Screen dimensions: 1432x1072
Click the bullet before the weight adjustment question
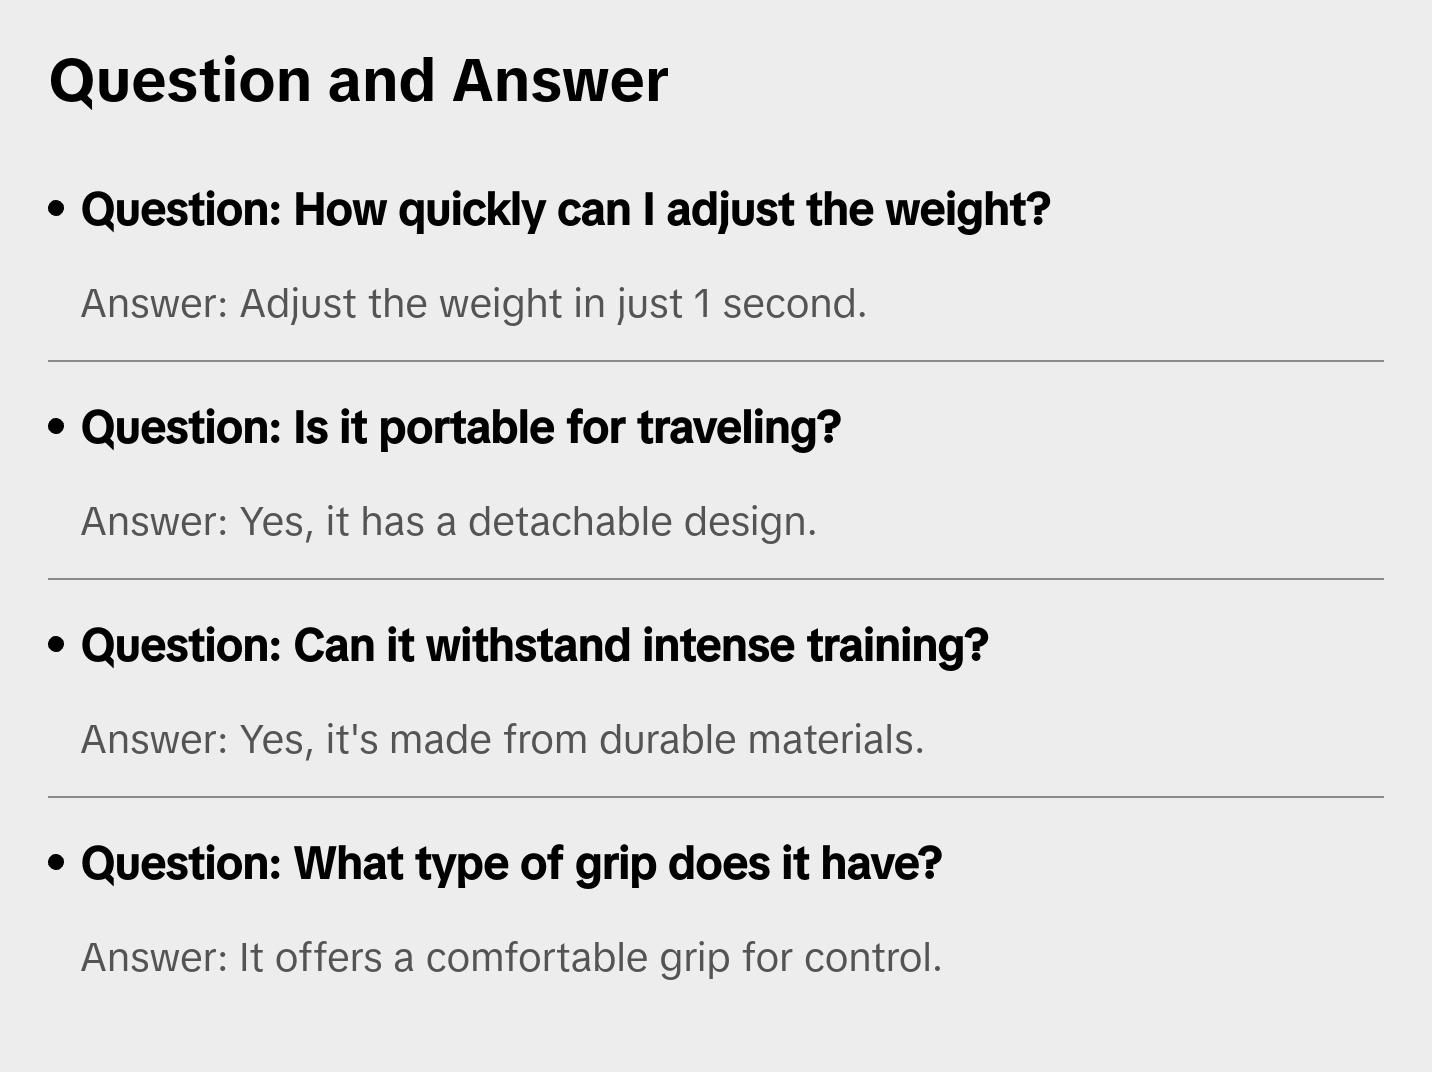tap(57, 210)
